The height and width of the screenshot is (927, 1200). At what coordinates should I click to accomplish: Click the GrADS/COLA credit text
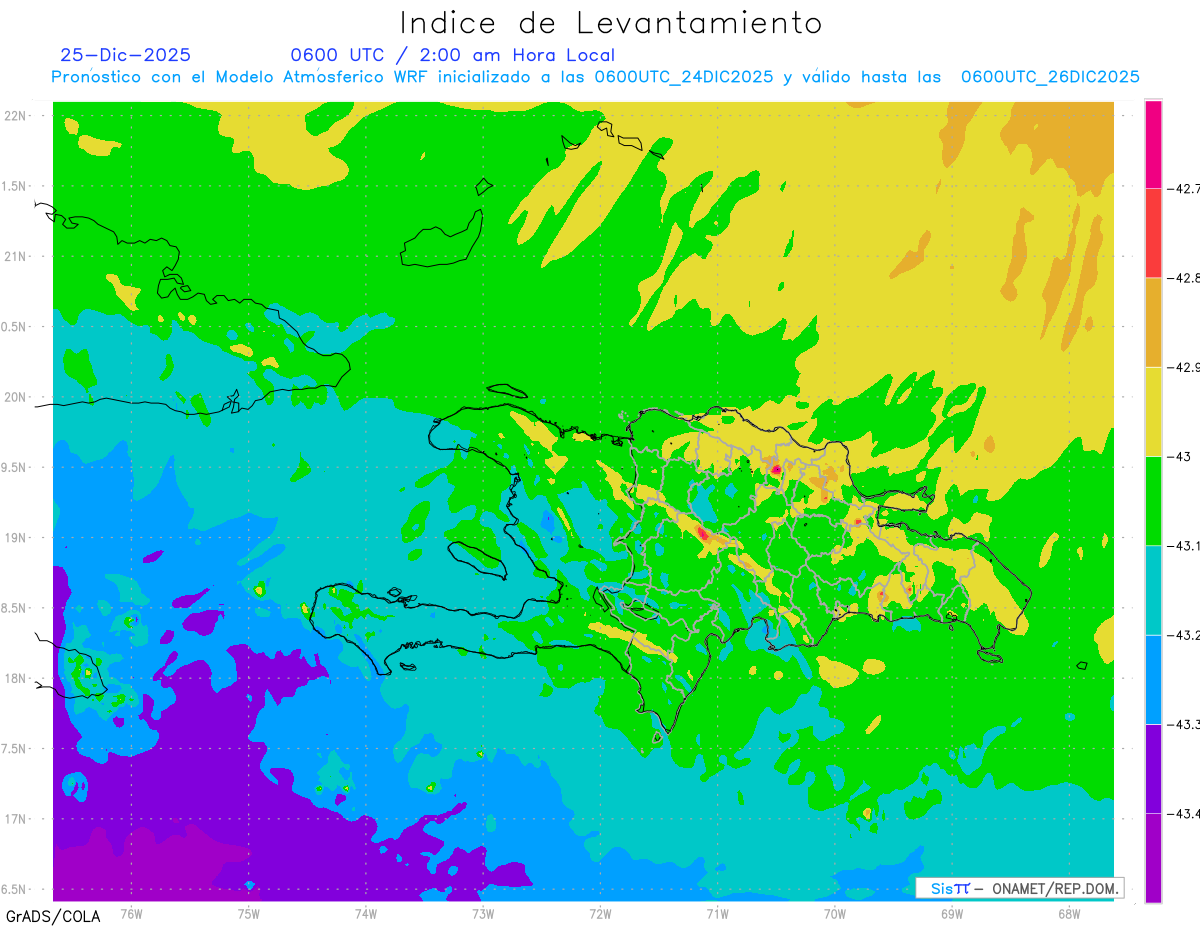pyautogui.click(x=53, y=916)
